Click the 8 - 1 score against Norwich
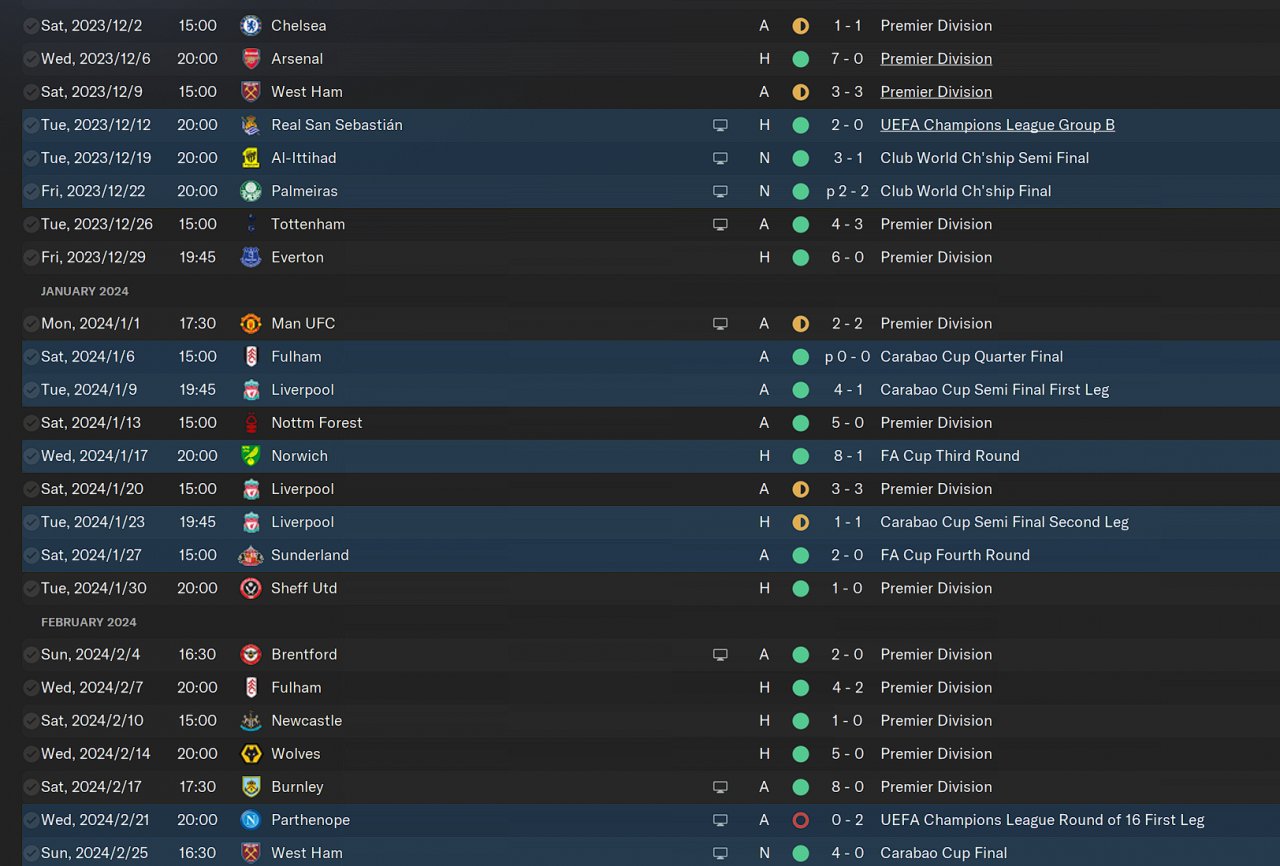Image resolution: width=1280 pixels, height=866 pixels. tap(848, 456)
